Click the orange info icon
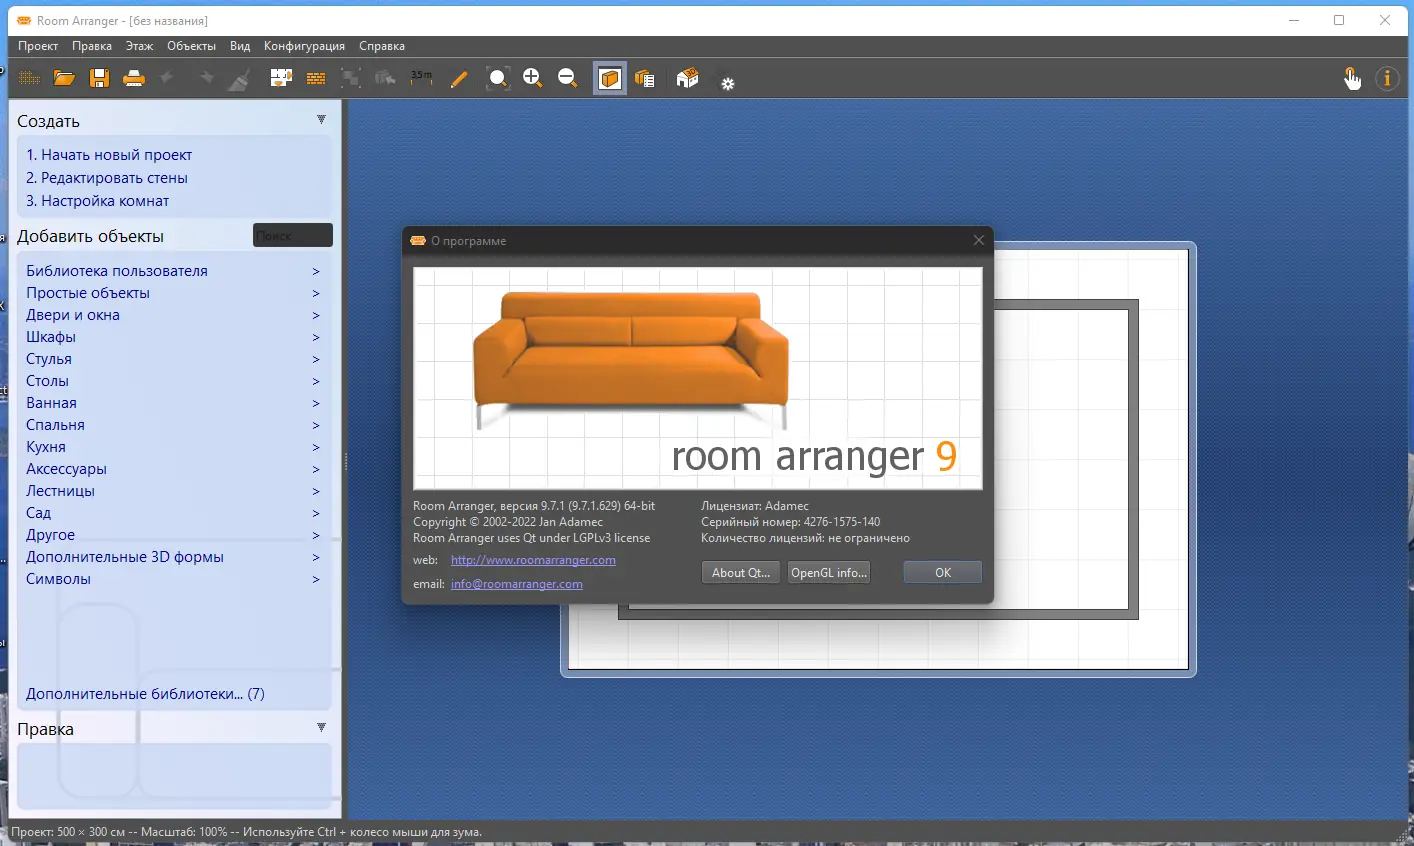1414x846 pixels. click(x=1387, y=78)
